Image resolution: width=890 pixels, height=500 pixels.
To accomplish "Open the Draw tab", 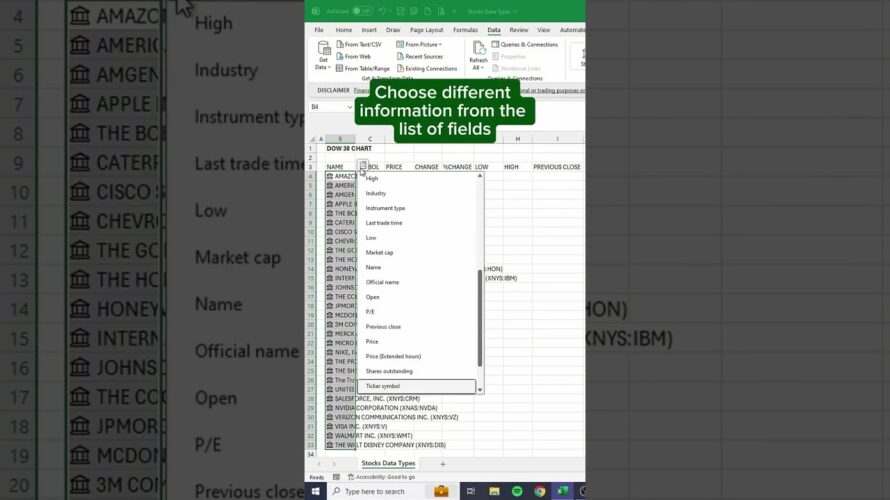I will (x=393, y=30).
